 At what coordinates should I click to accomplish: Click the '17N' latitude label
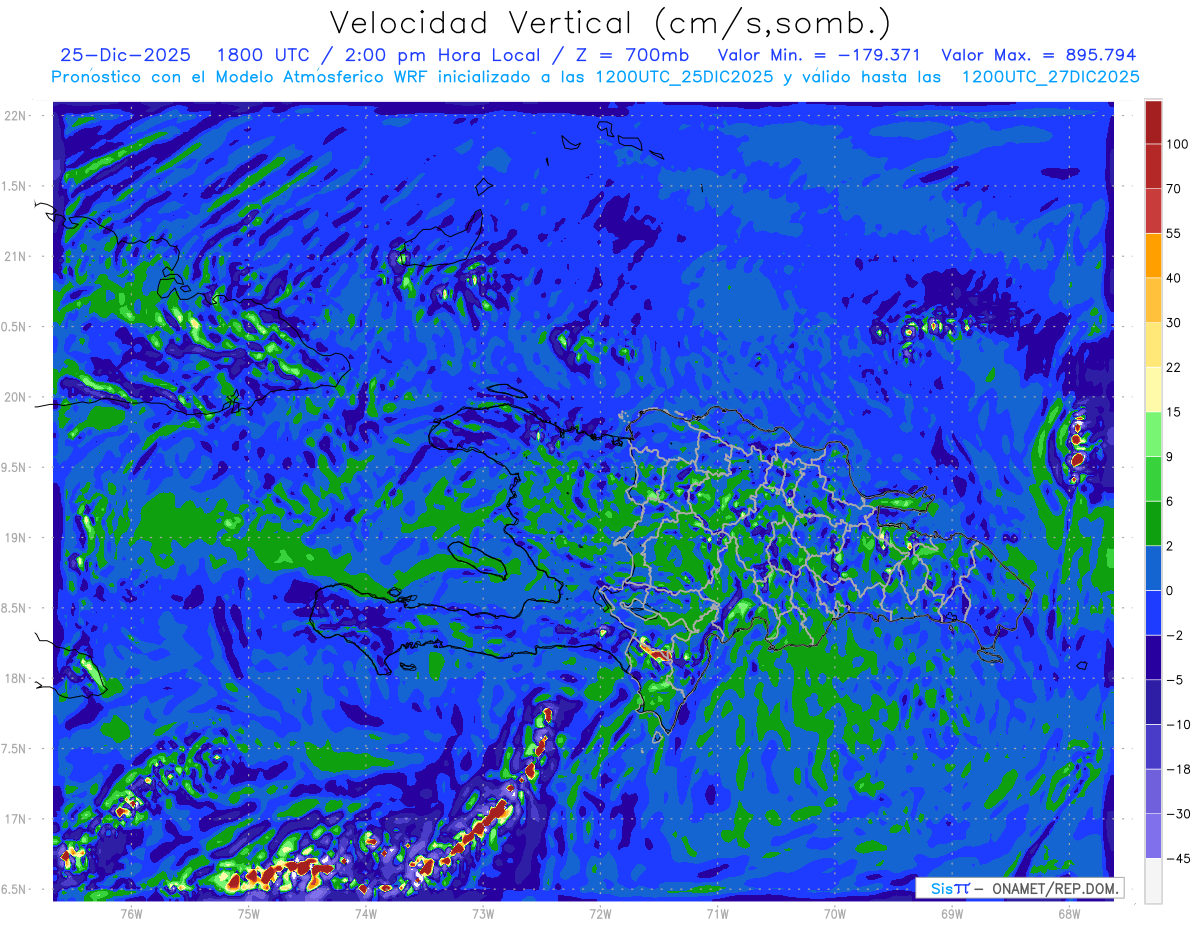[16, 819]
